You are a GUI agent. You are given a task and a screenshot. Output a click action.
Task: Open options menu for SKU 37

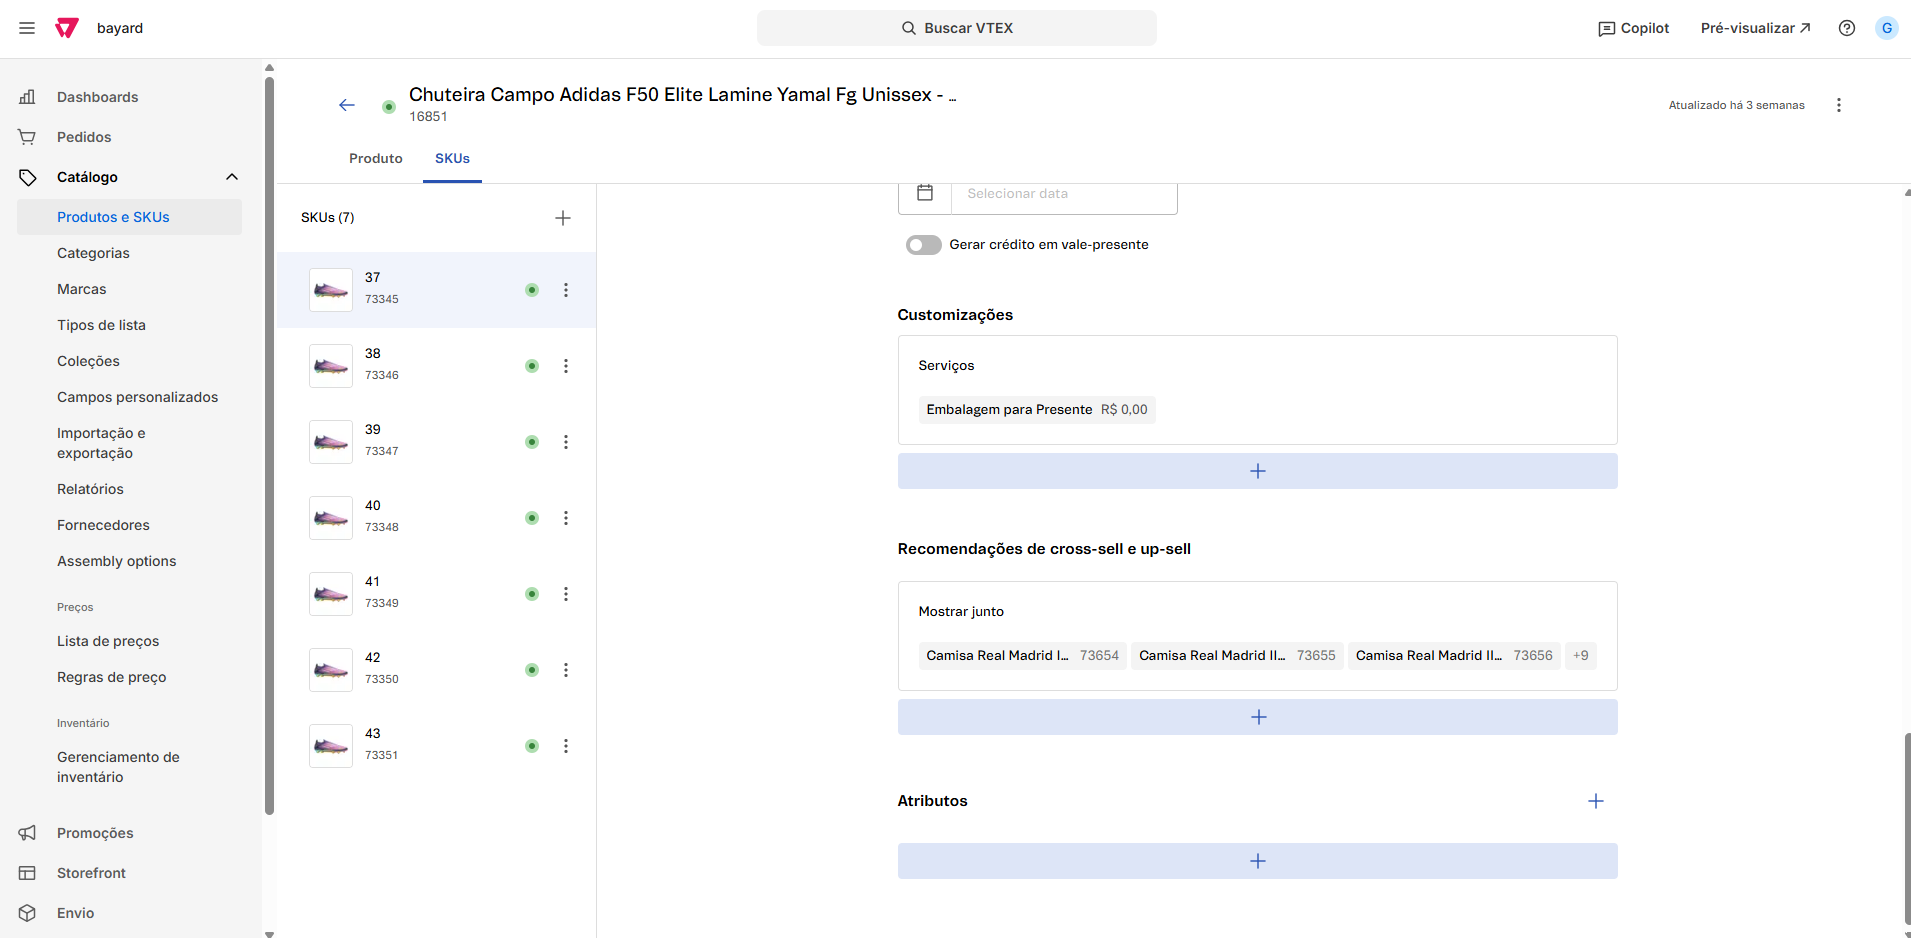[x=566, y=290]
